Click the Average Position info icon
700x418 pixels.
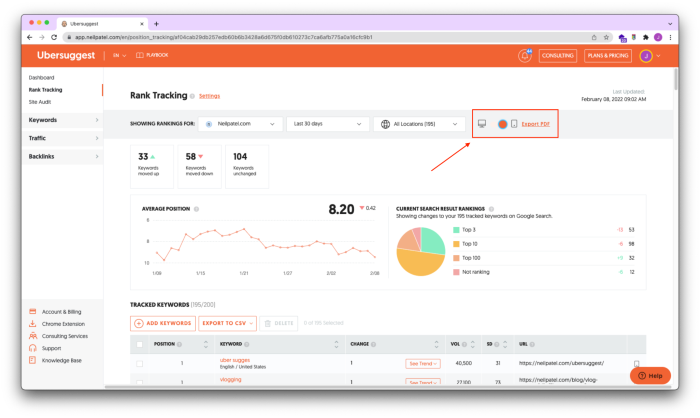(x=196, y=209)
